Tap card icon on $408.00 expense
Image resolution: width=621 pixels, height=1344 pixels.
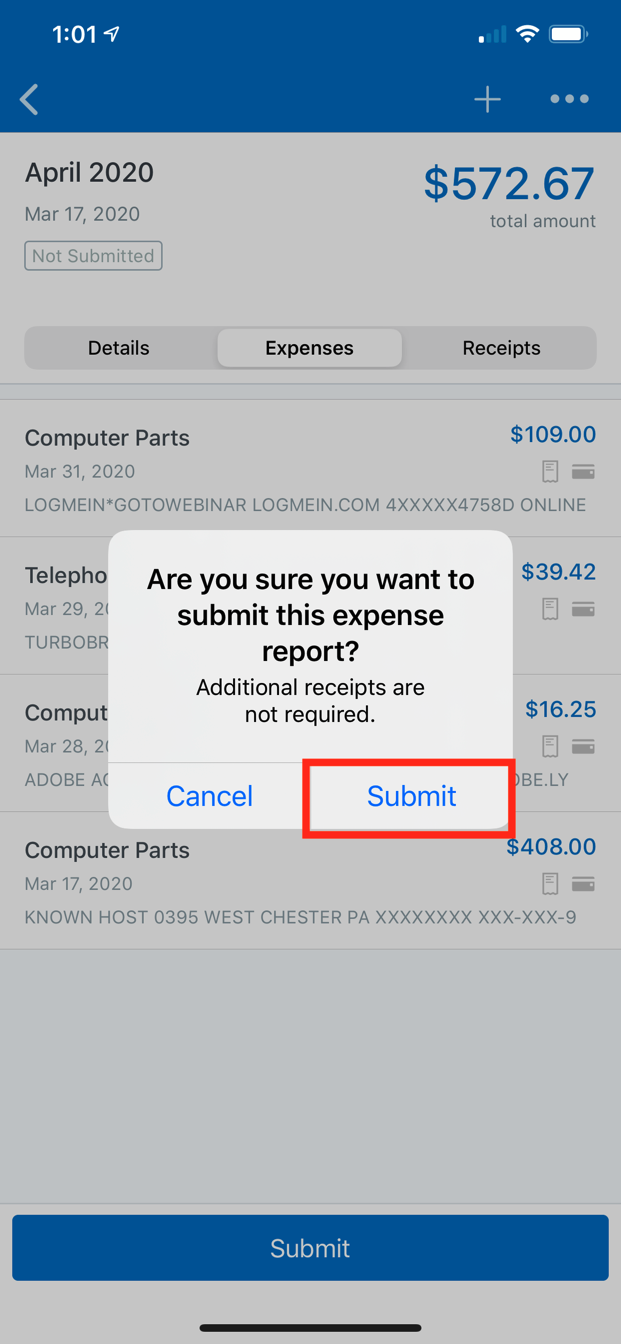click(x=583, y=883)
